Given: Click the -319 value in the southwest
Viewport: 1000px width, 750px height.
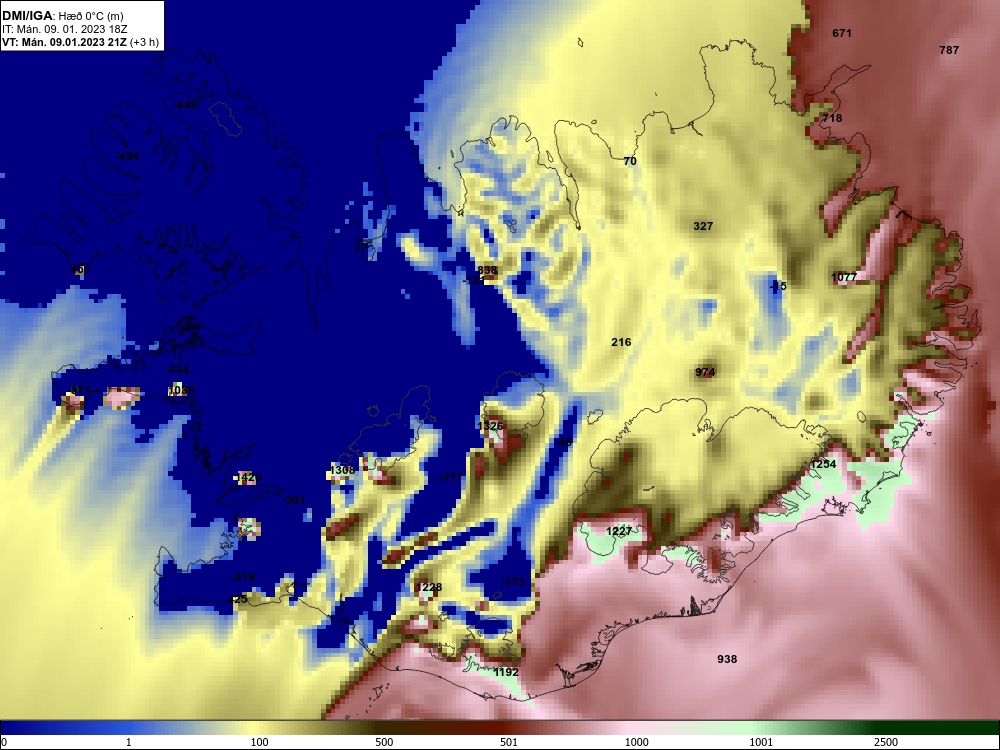Looking at the screenshot, I should coord(243,577).
